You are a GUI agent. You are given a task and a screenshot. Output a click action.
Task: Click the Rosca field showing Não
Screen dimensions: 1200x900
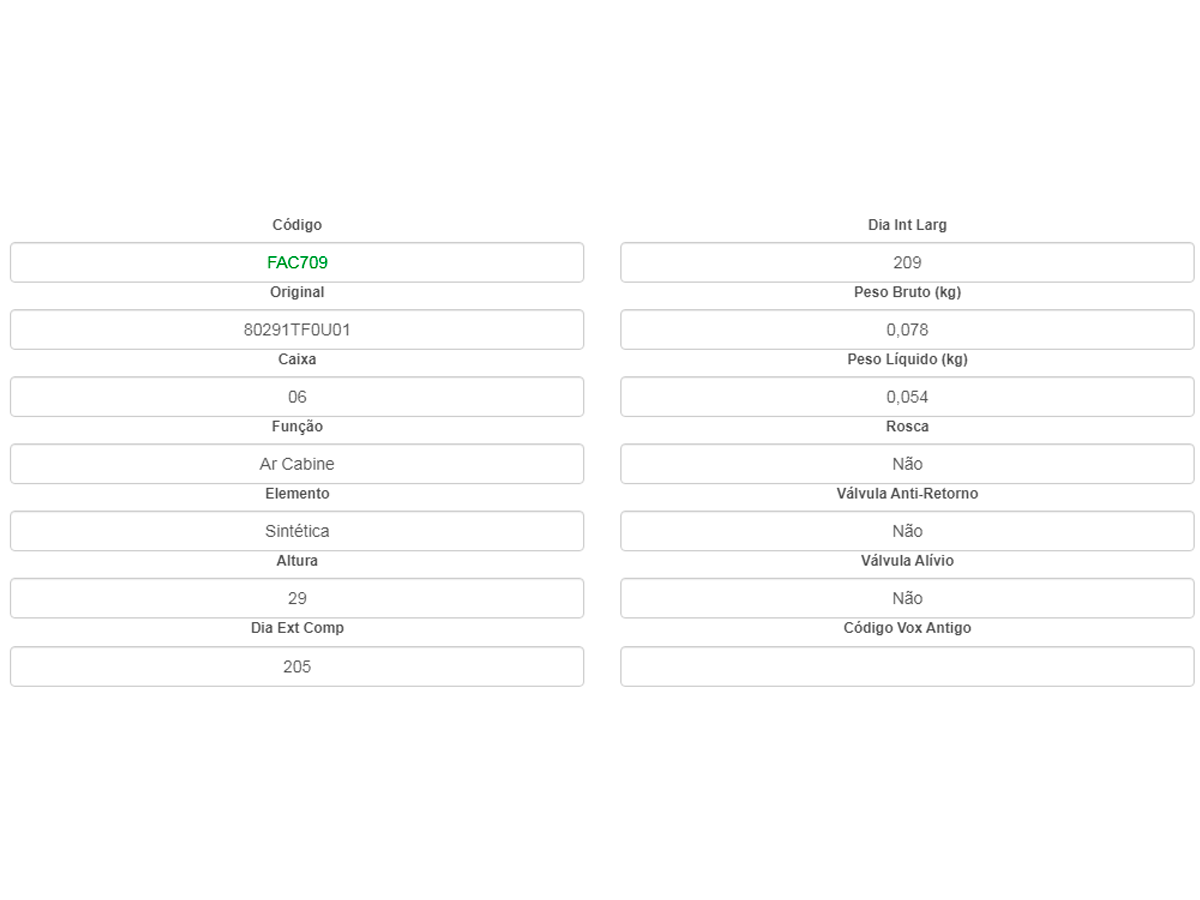907,464
